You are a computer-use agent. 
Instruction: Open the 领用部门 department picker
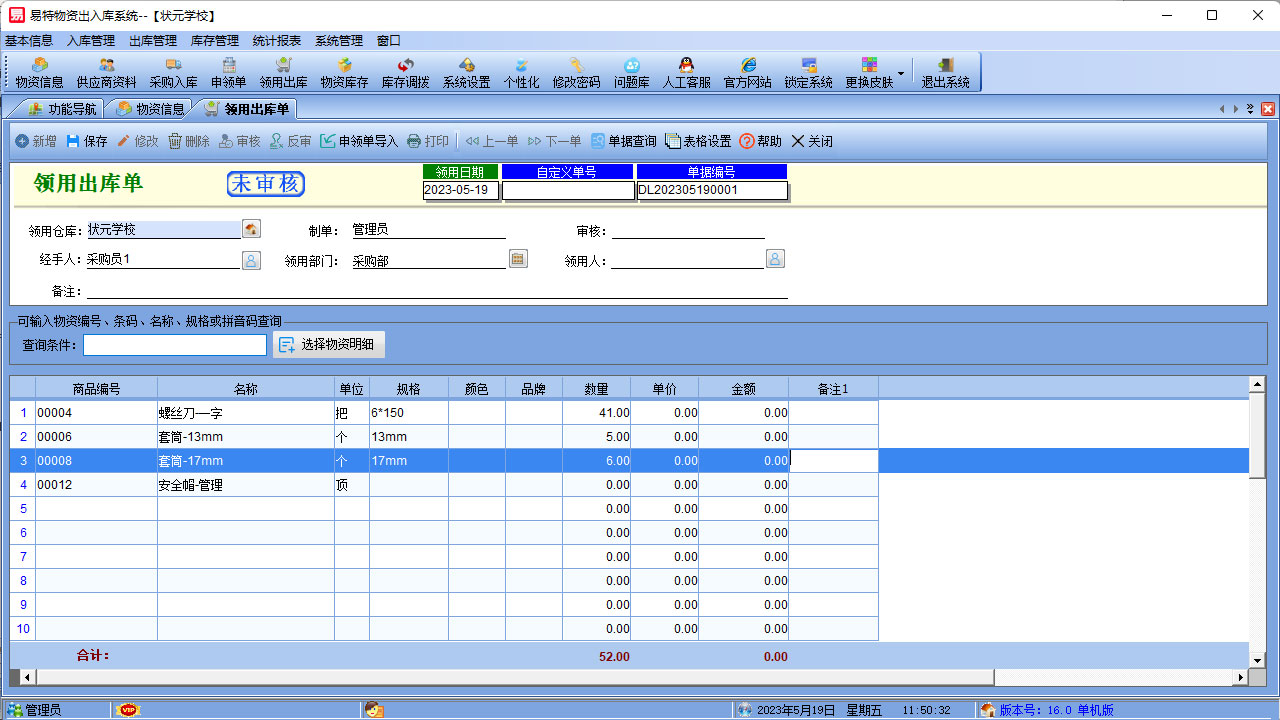(x=517, y=258)
